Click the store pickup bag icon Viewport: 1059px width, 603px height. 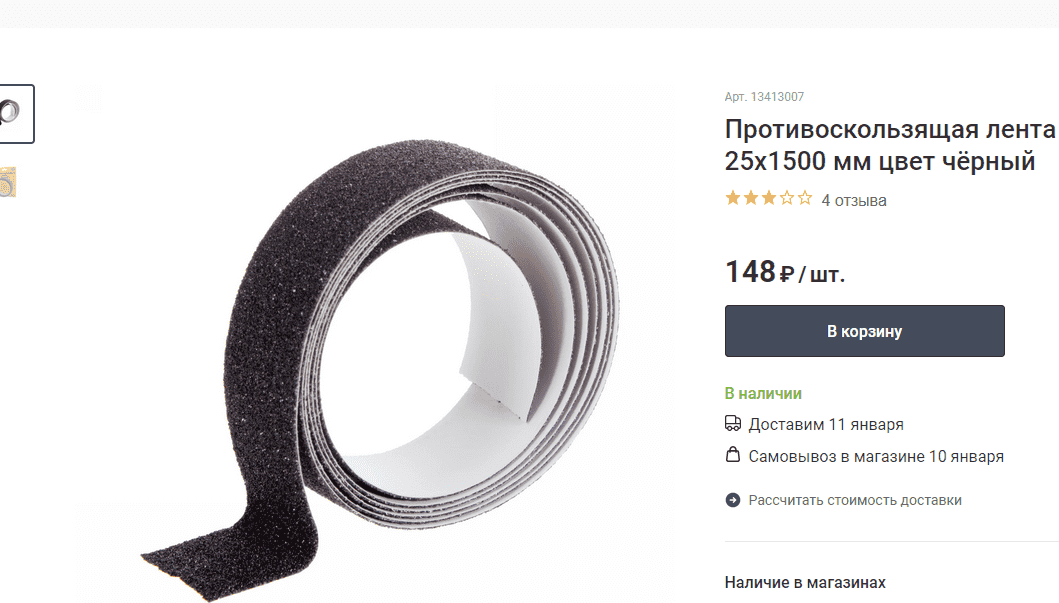[733, 454]
